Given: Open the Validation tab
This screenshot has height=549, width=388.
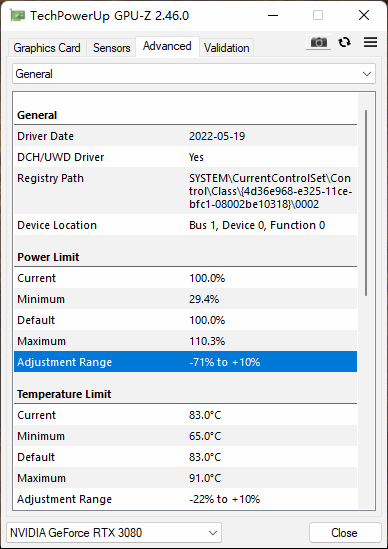Looking at the screenshot, I should click(227, 48).
